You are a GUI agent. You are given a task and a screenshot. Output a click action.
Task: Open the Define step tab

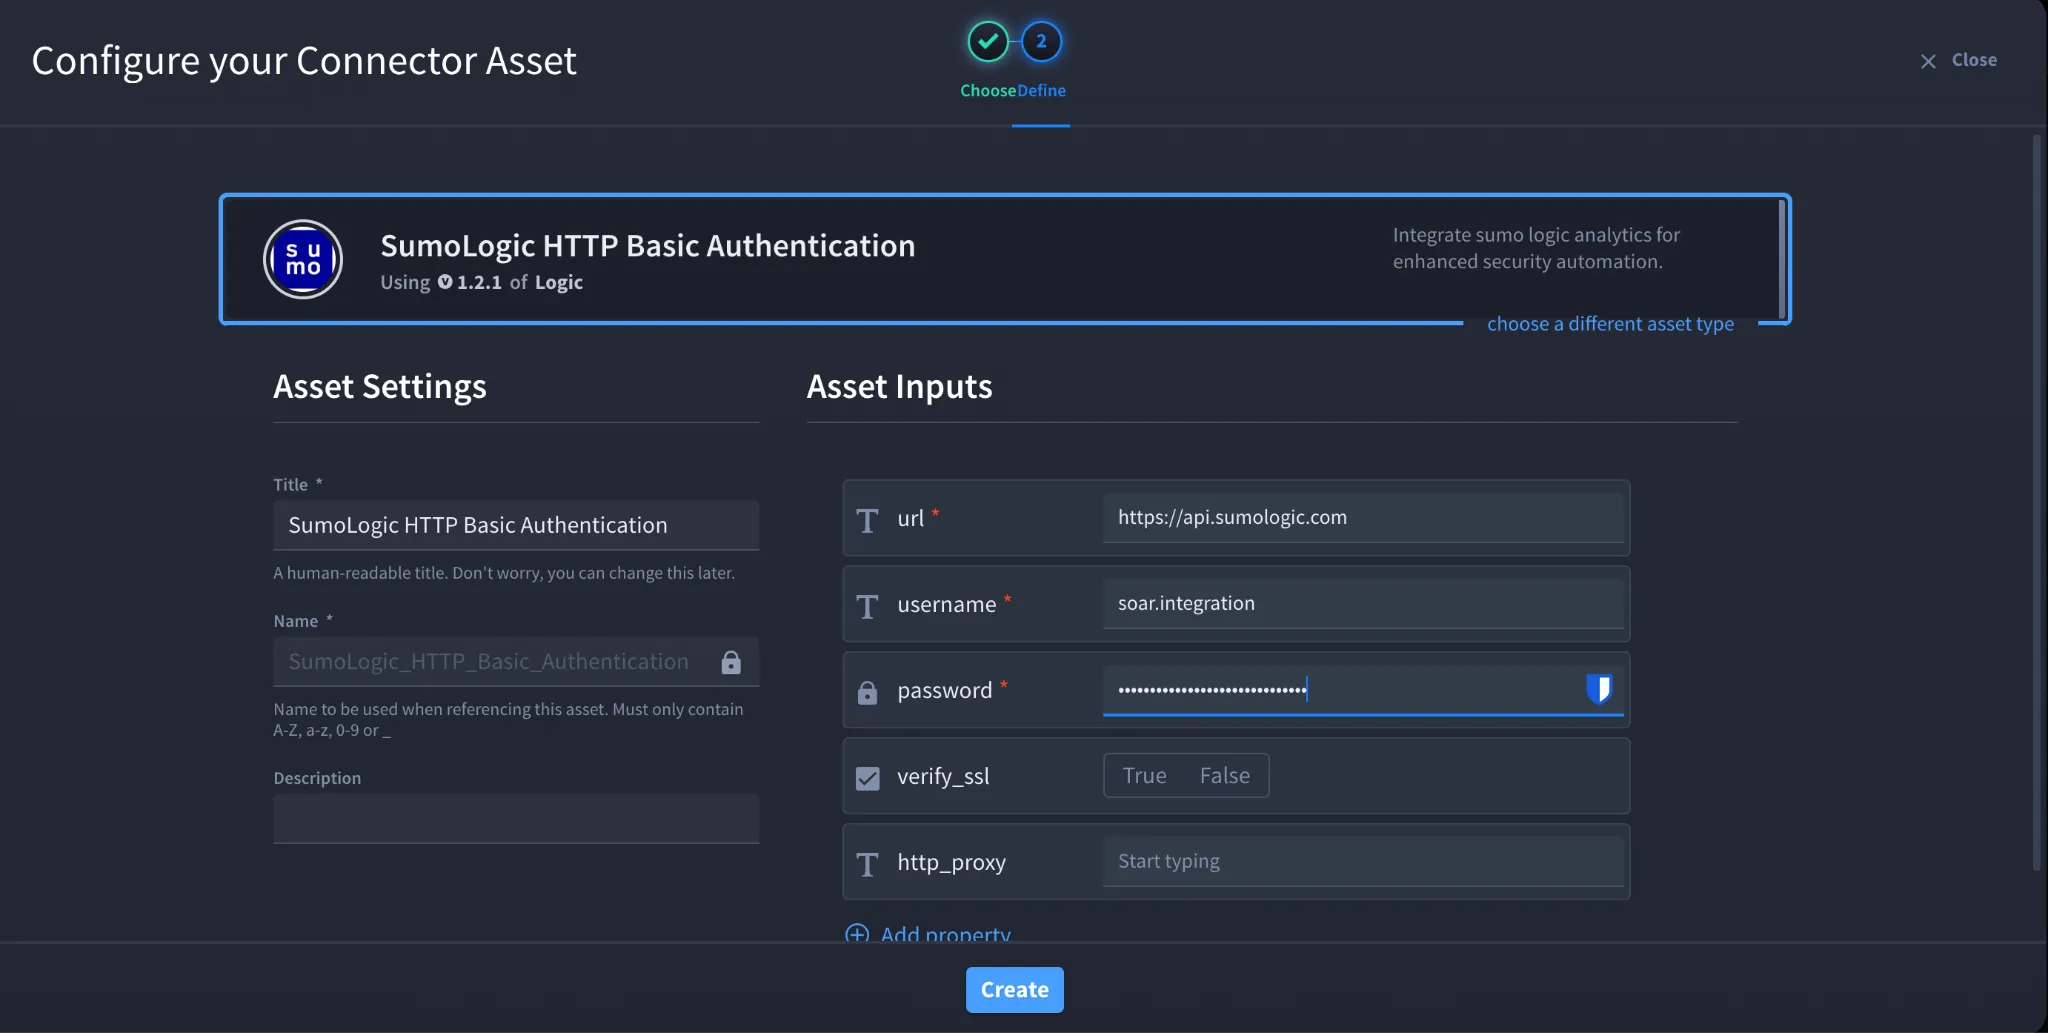[x=1041, y=90]
